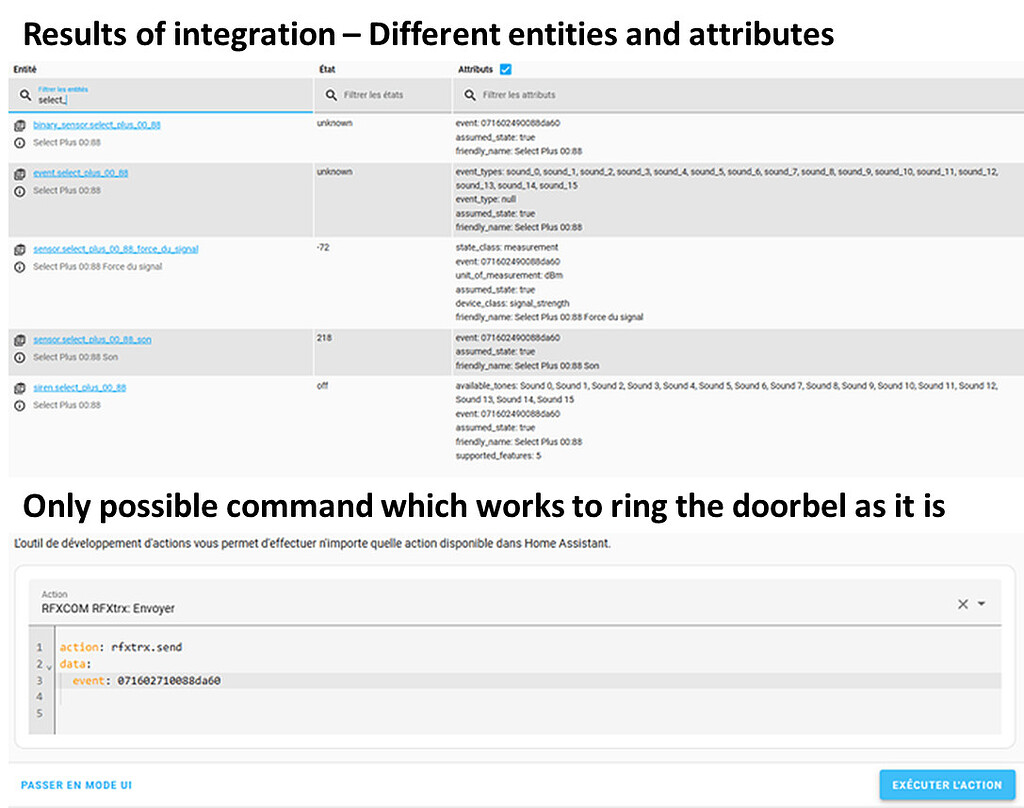The width and height of the screenshot is (1024, 808).
Task: Open the info icon for Force du signal sensor
Action: tap(18, 265)
